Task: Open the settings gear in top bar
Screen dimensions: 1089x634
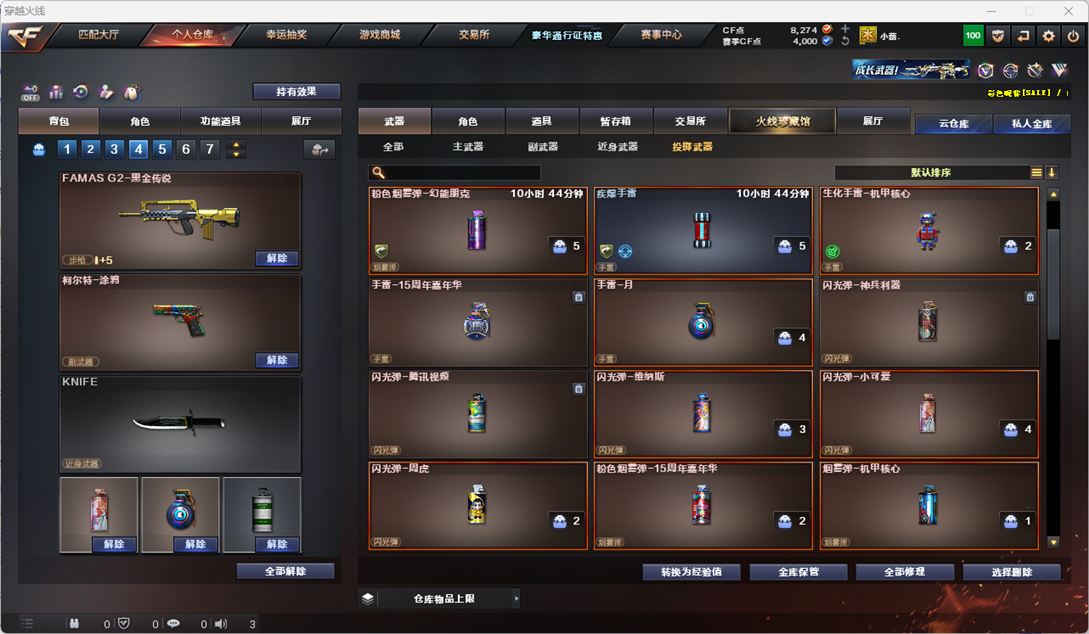Action: point(1048,35)
